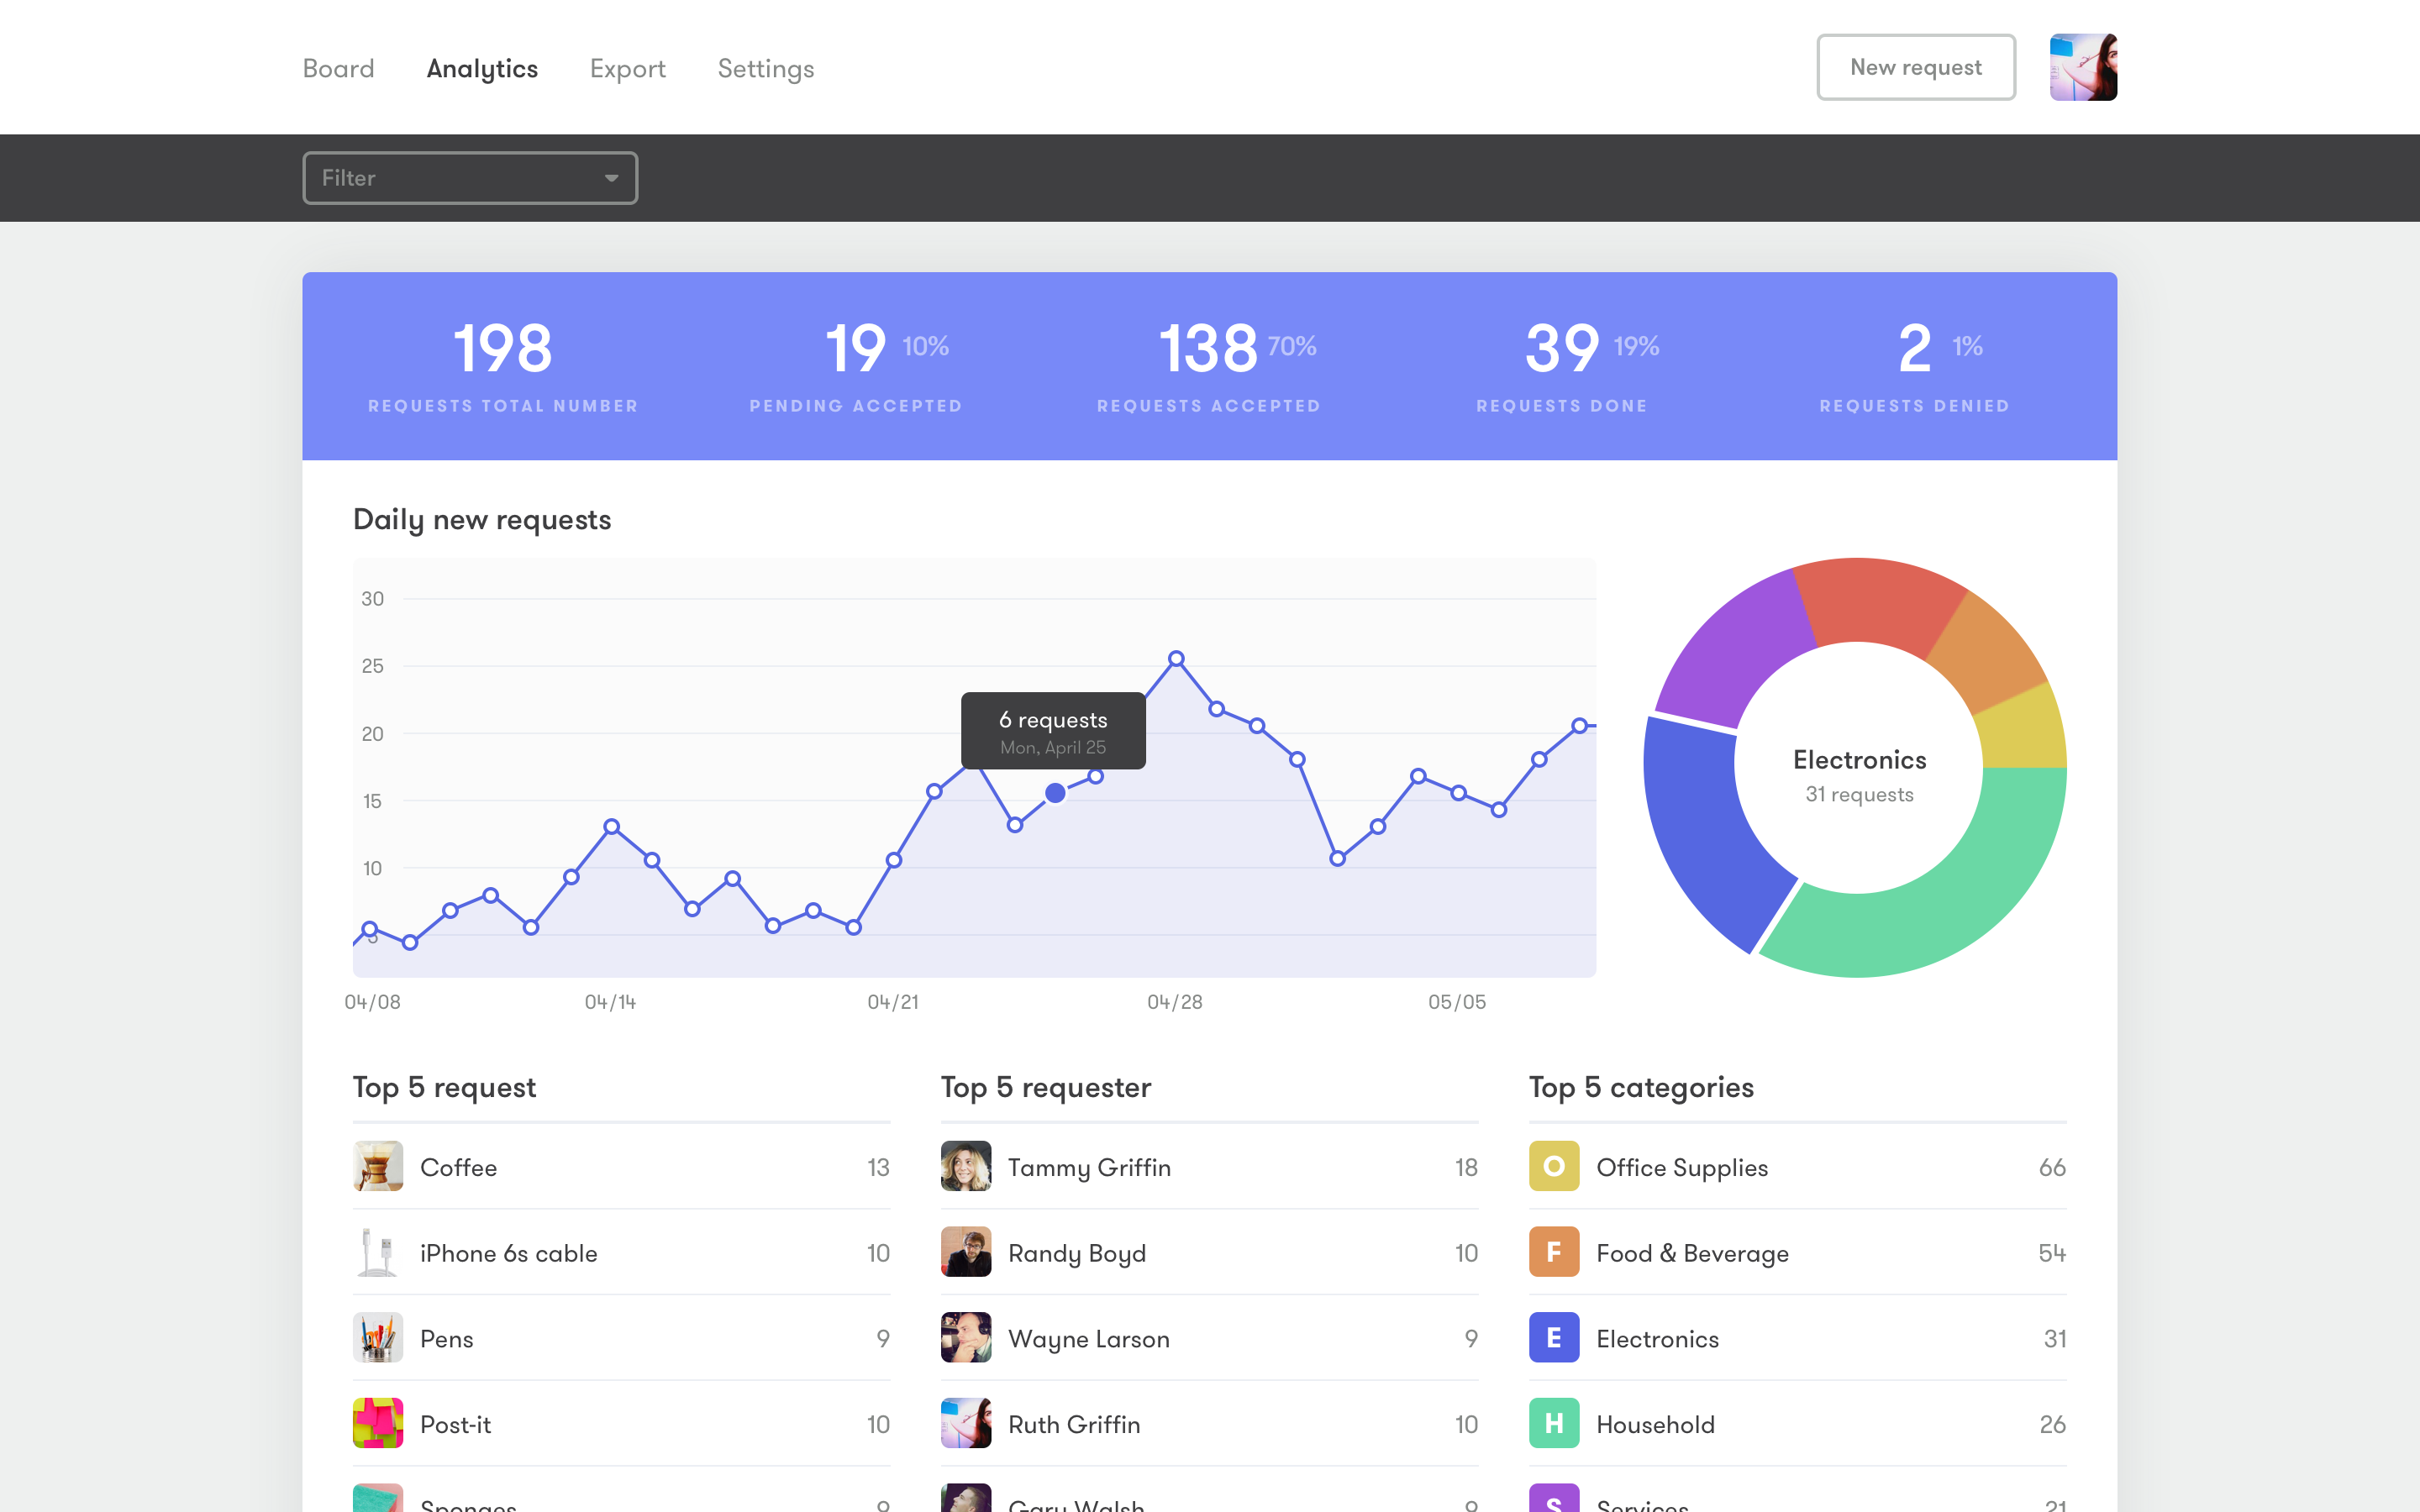Screen dimensions: 2420x1512
Task: Click the Filter dropdown arrow
Action: [611, 178]
